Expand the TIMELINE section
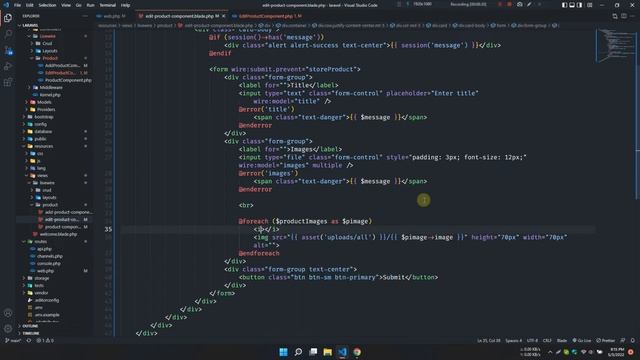 coord(31,333)
